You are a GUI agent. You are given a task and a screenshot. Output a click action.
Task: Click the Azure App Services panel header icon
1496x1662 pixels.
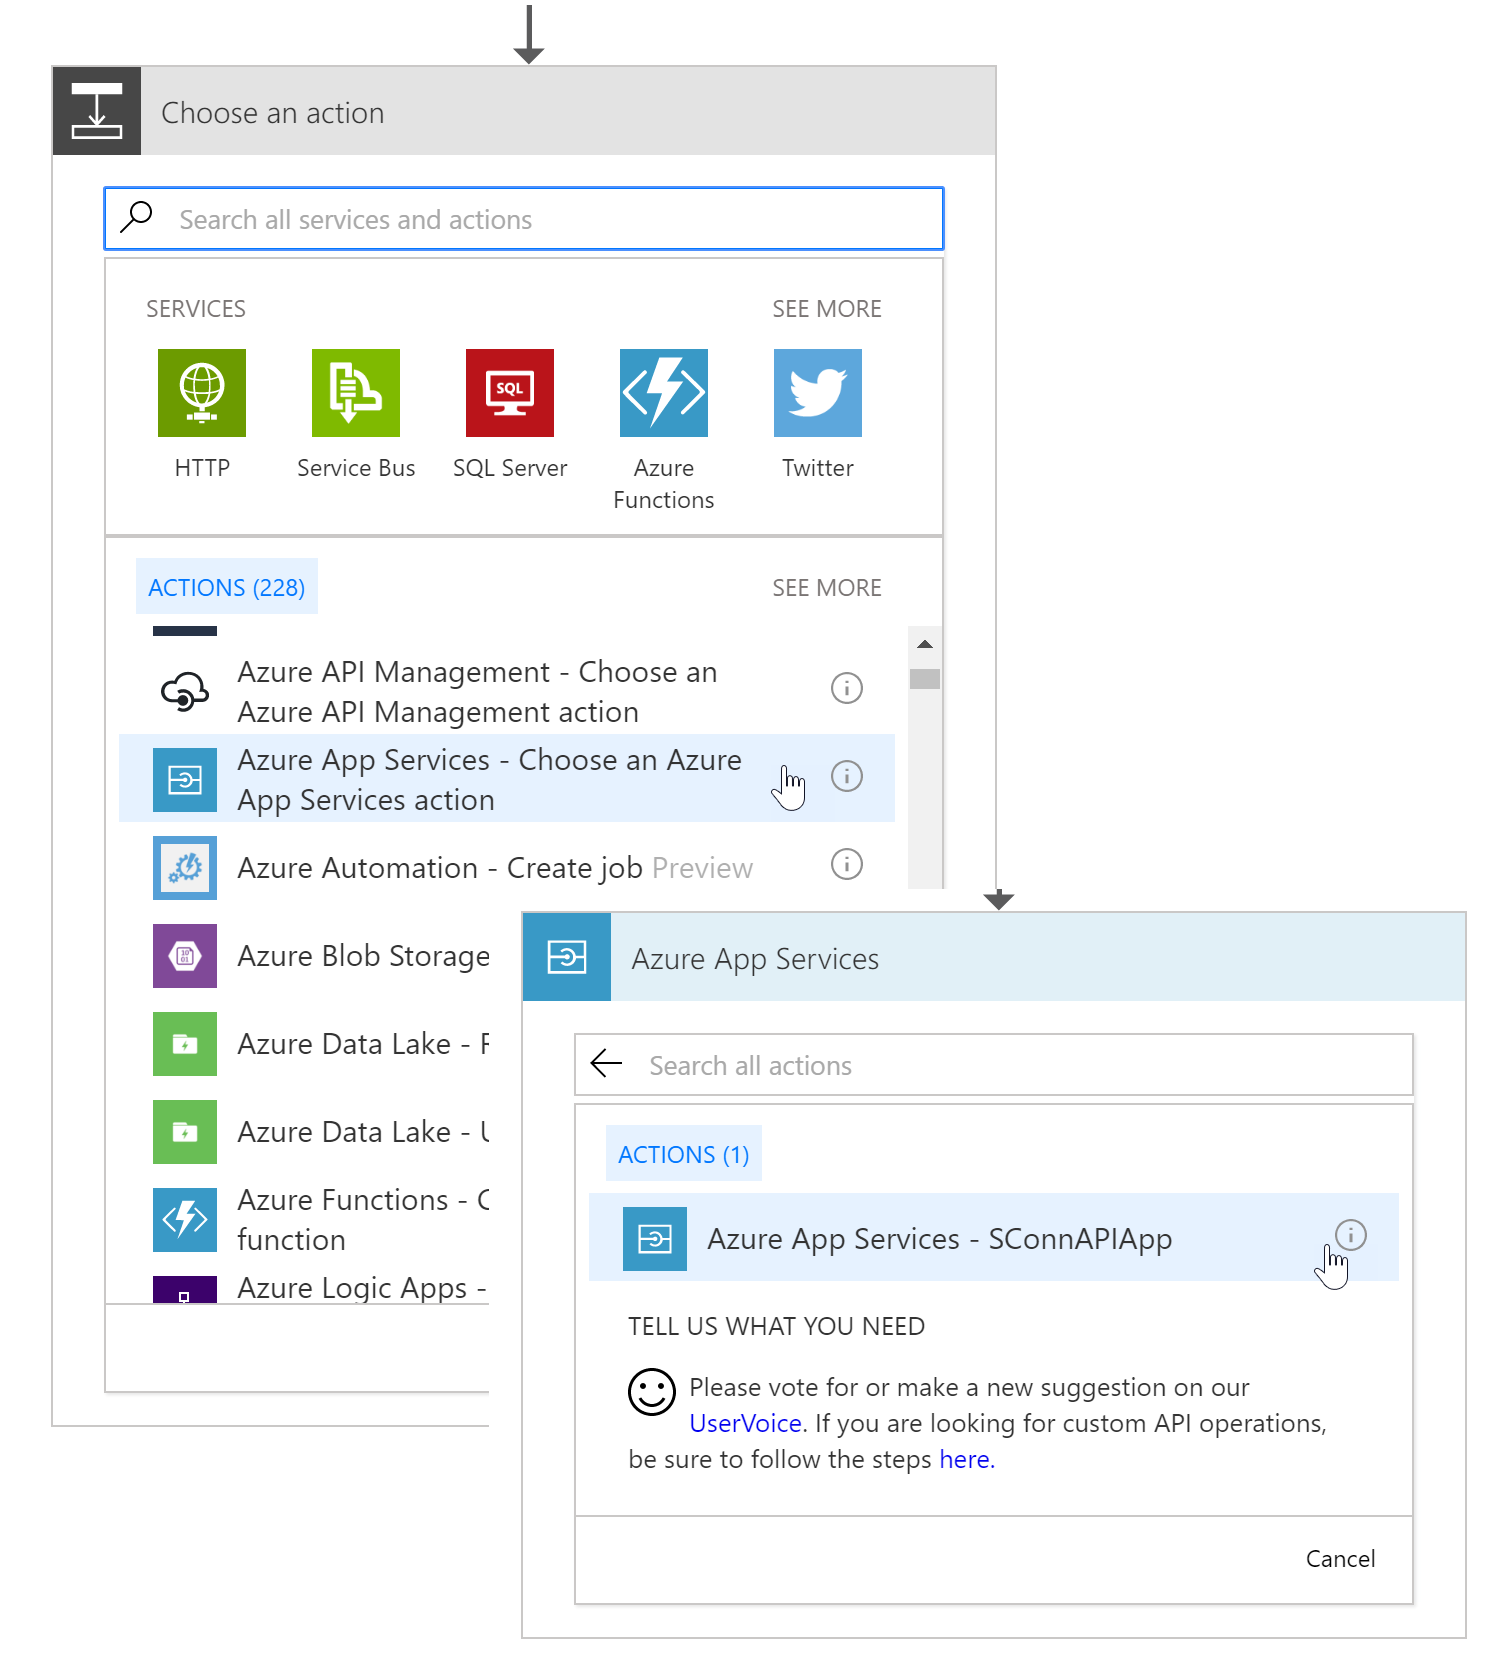[x=567, y=957]
